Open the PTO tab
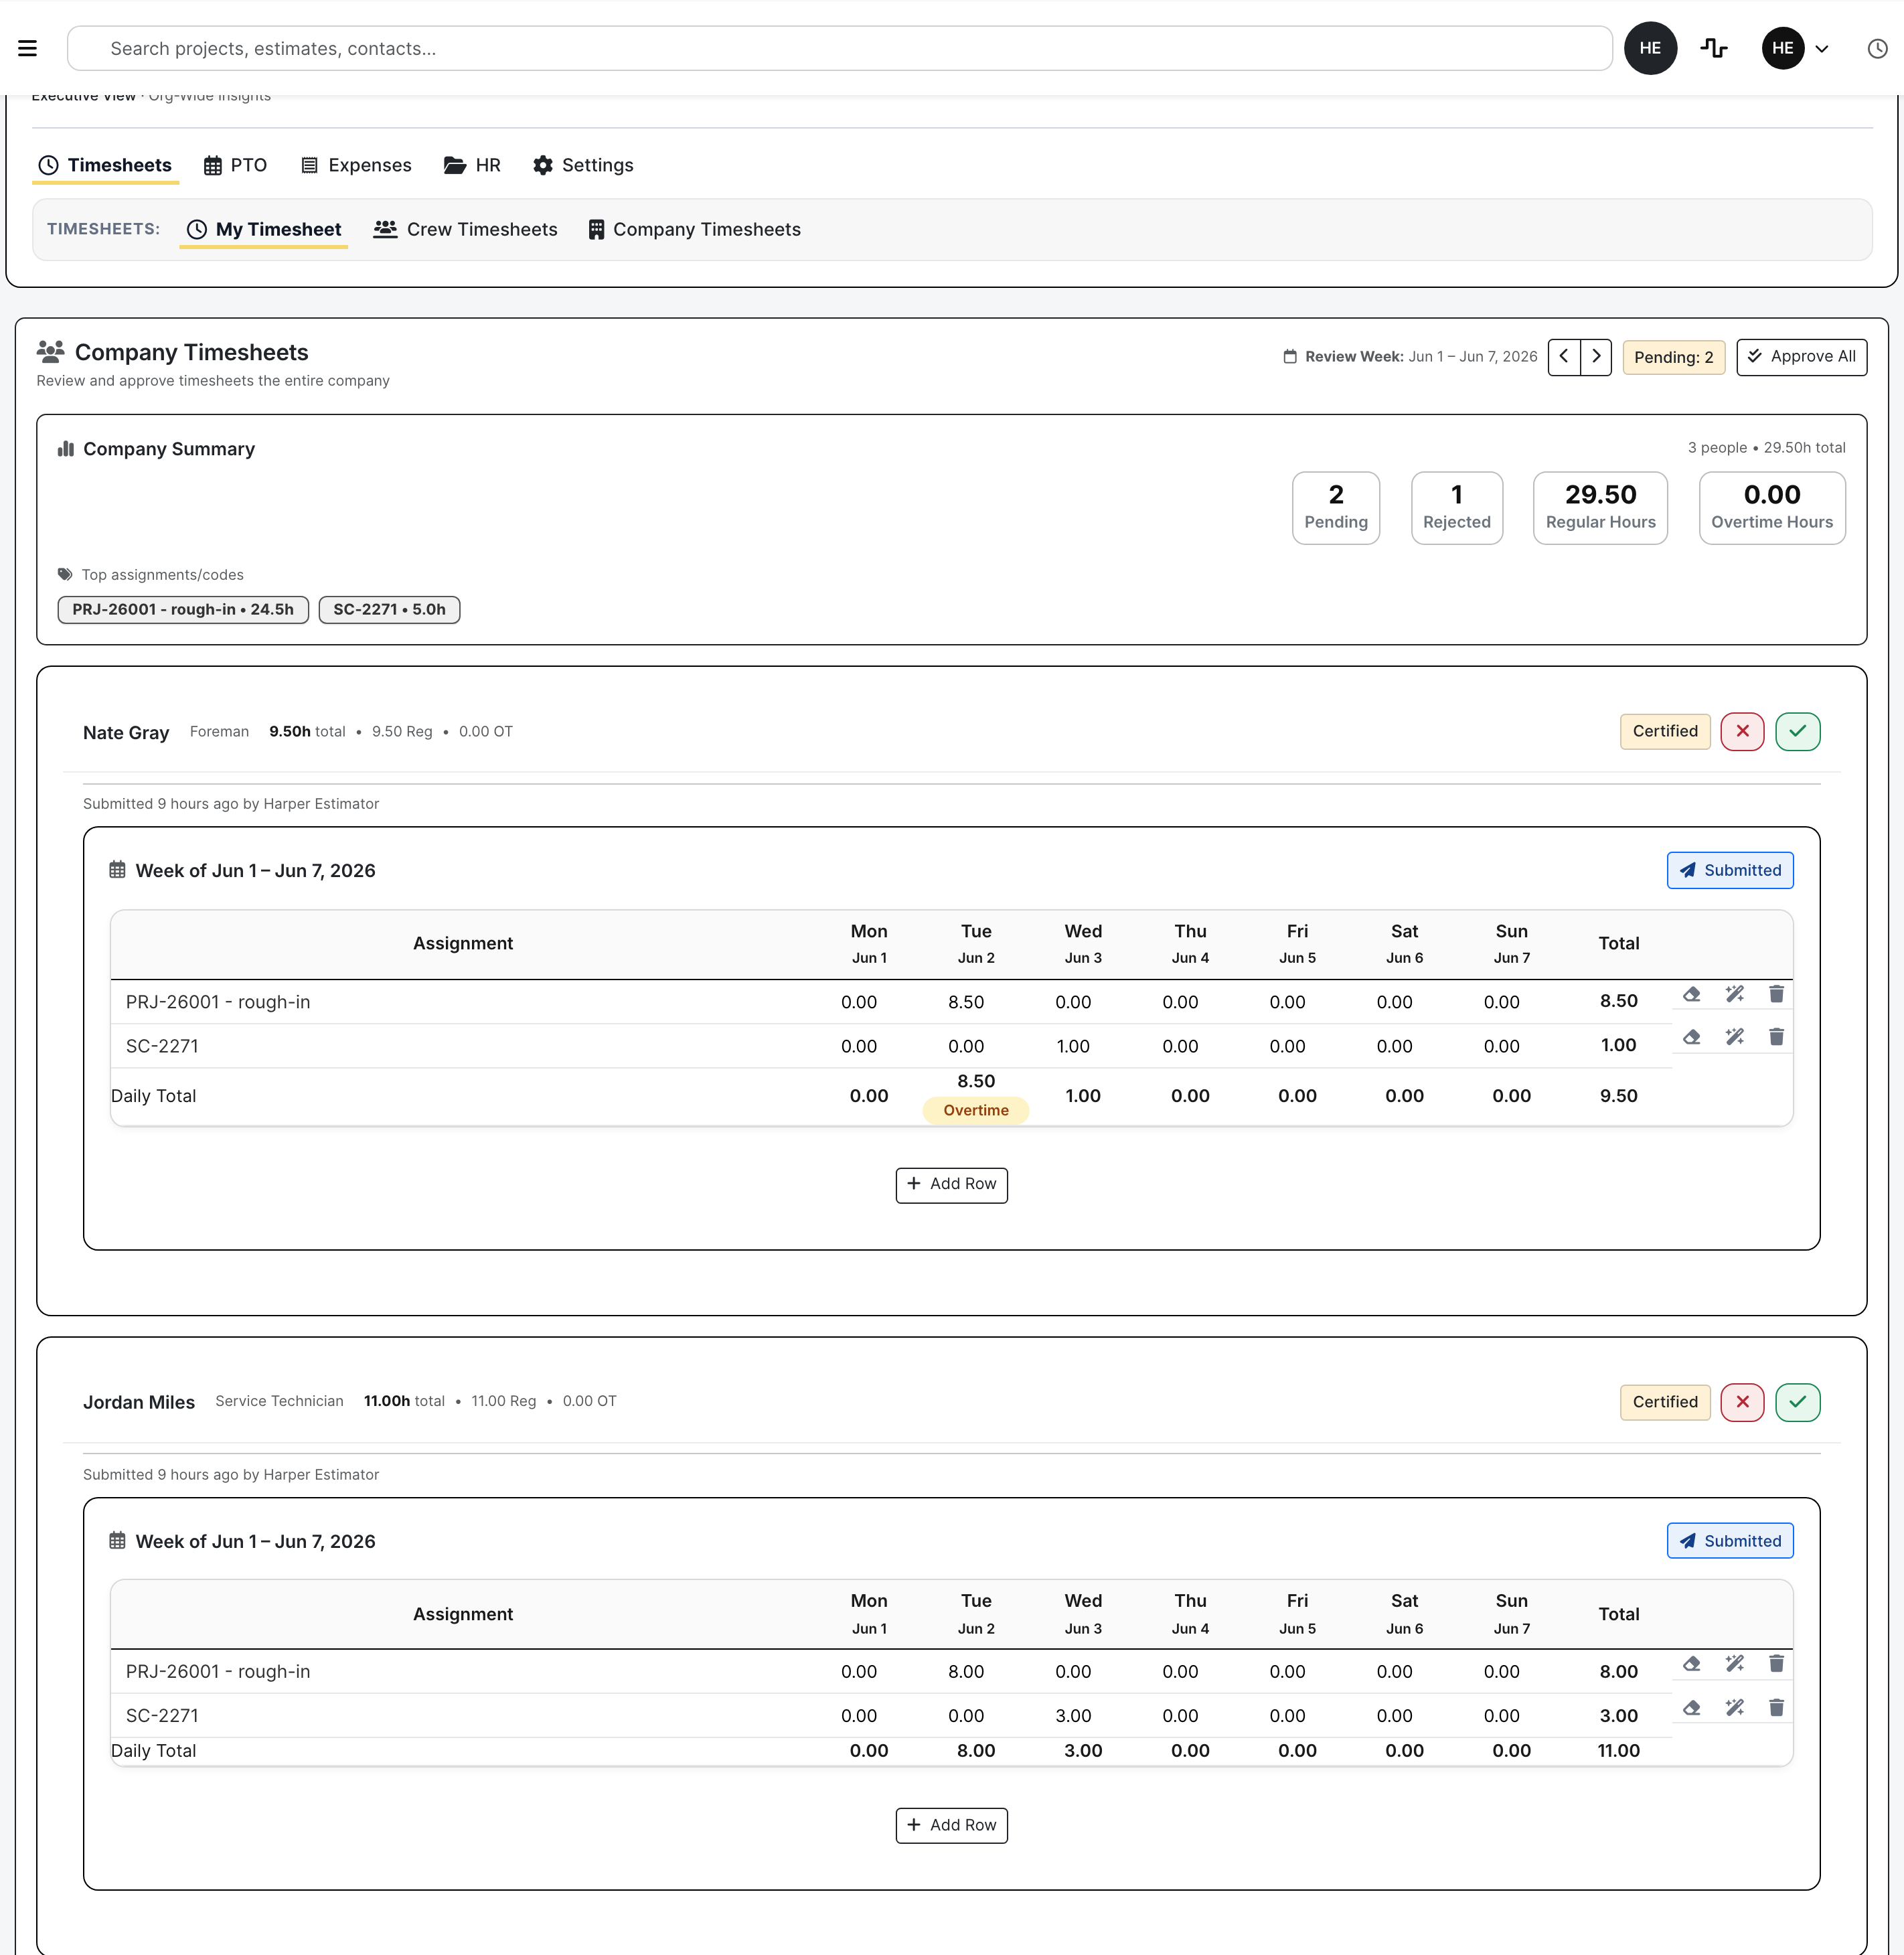The image size is (1904, 1955). [236, 165]
